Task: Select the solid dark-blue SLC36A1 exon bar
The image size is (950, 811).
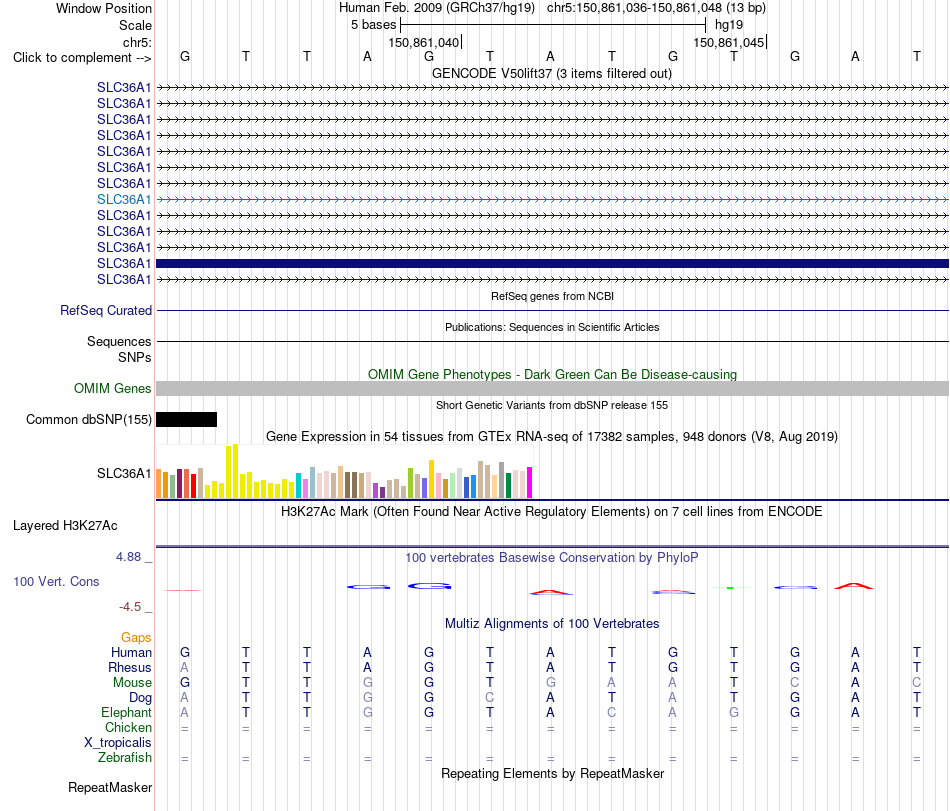Action: 552,263
